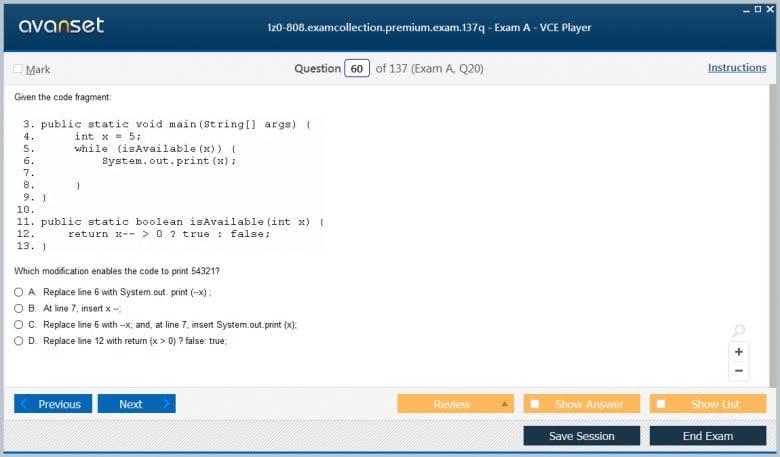Toggle the Show List checkbox
This screenshot has width=780, height=457.
[661, 404]
